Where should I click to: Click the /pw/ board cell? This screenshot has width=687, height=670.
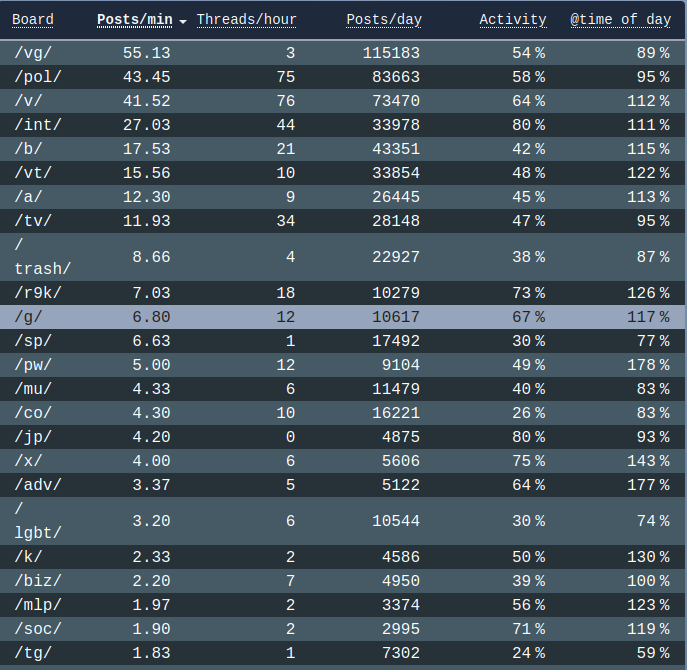point(33,365)
